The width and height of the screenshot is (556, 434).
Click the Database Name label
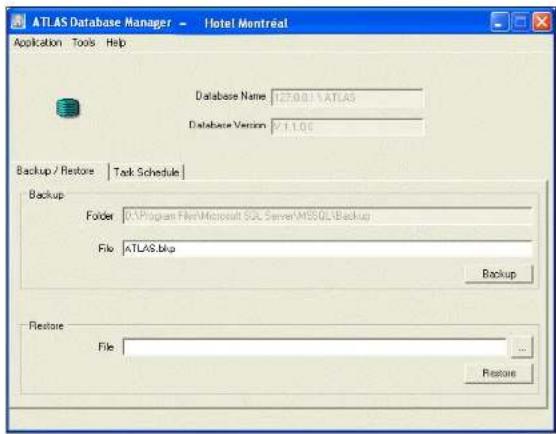[230, 96]
